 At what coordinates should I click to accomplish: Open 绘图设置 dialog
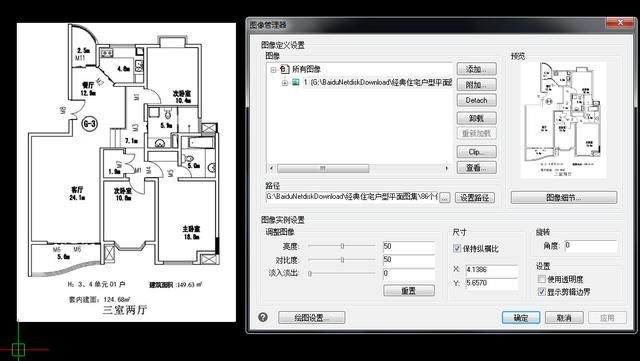[x=311, y=318]
